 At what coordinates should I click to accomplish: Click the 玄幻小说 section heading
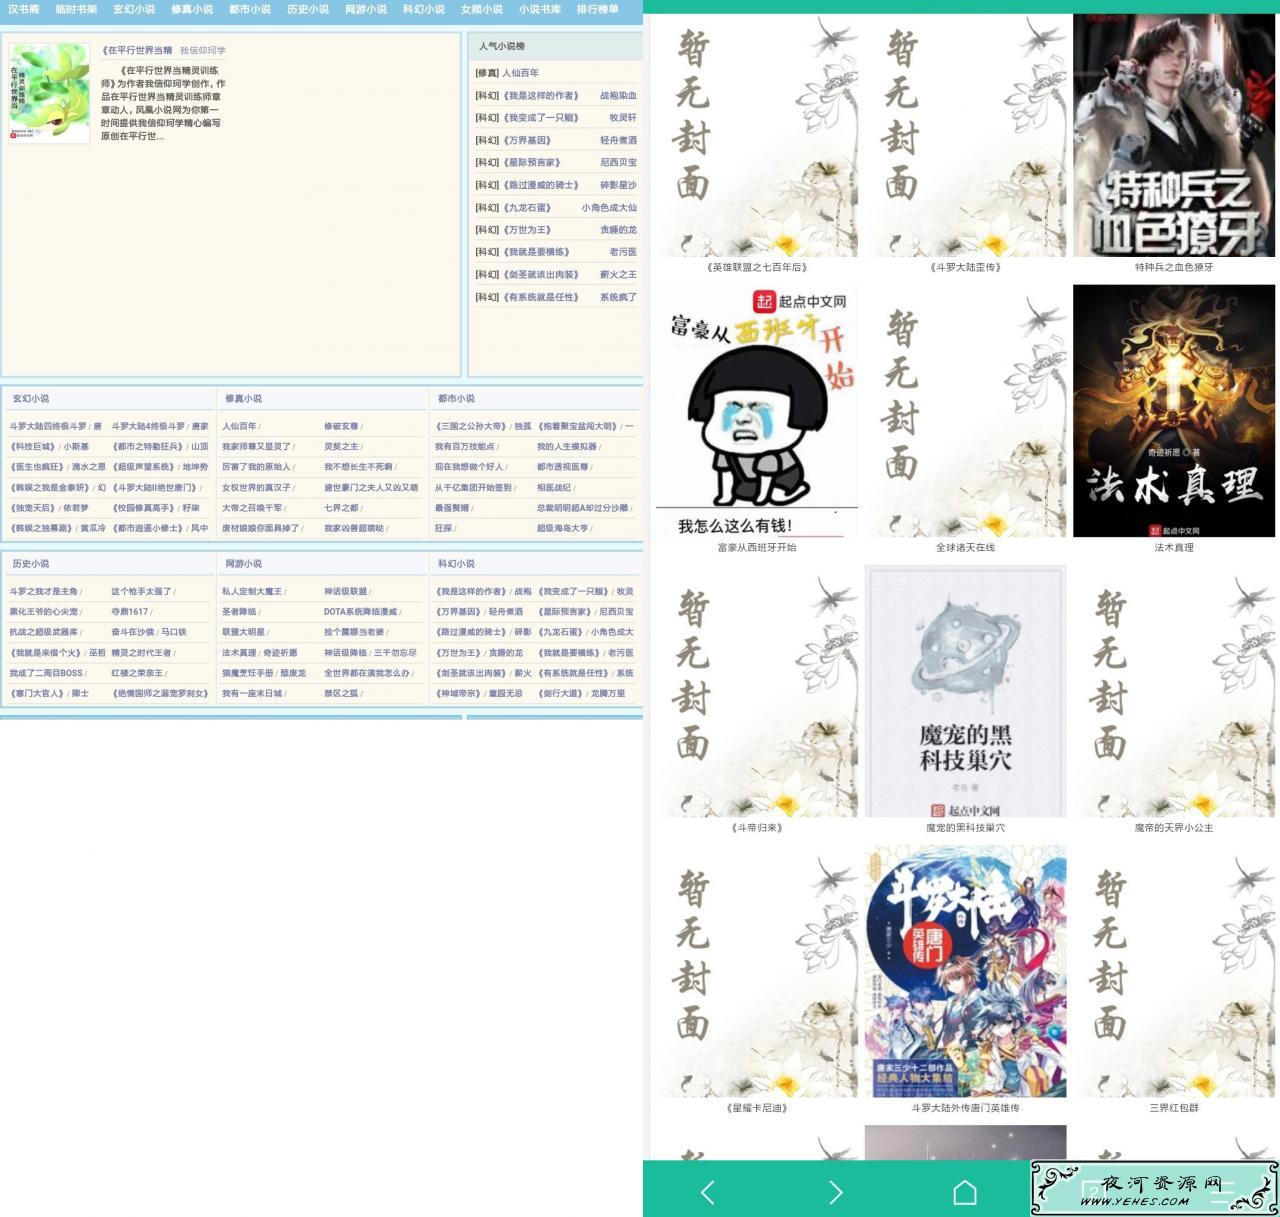pos(31,398)
